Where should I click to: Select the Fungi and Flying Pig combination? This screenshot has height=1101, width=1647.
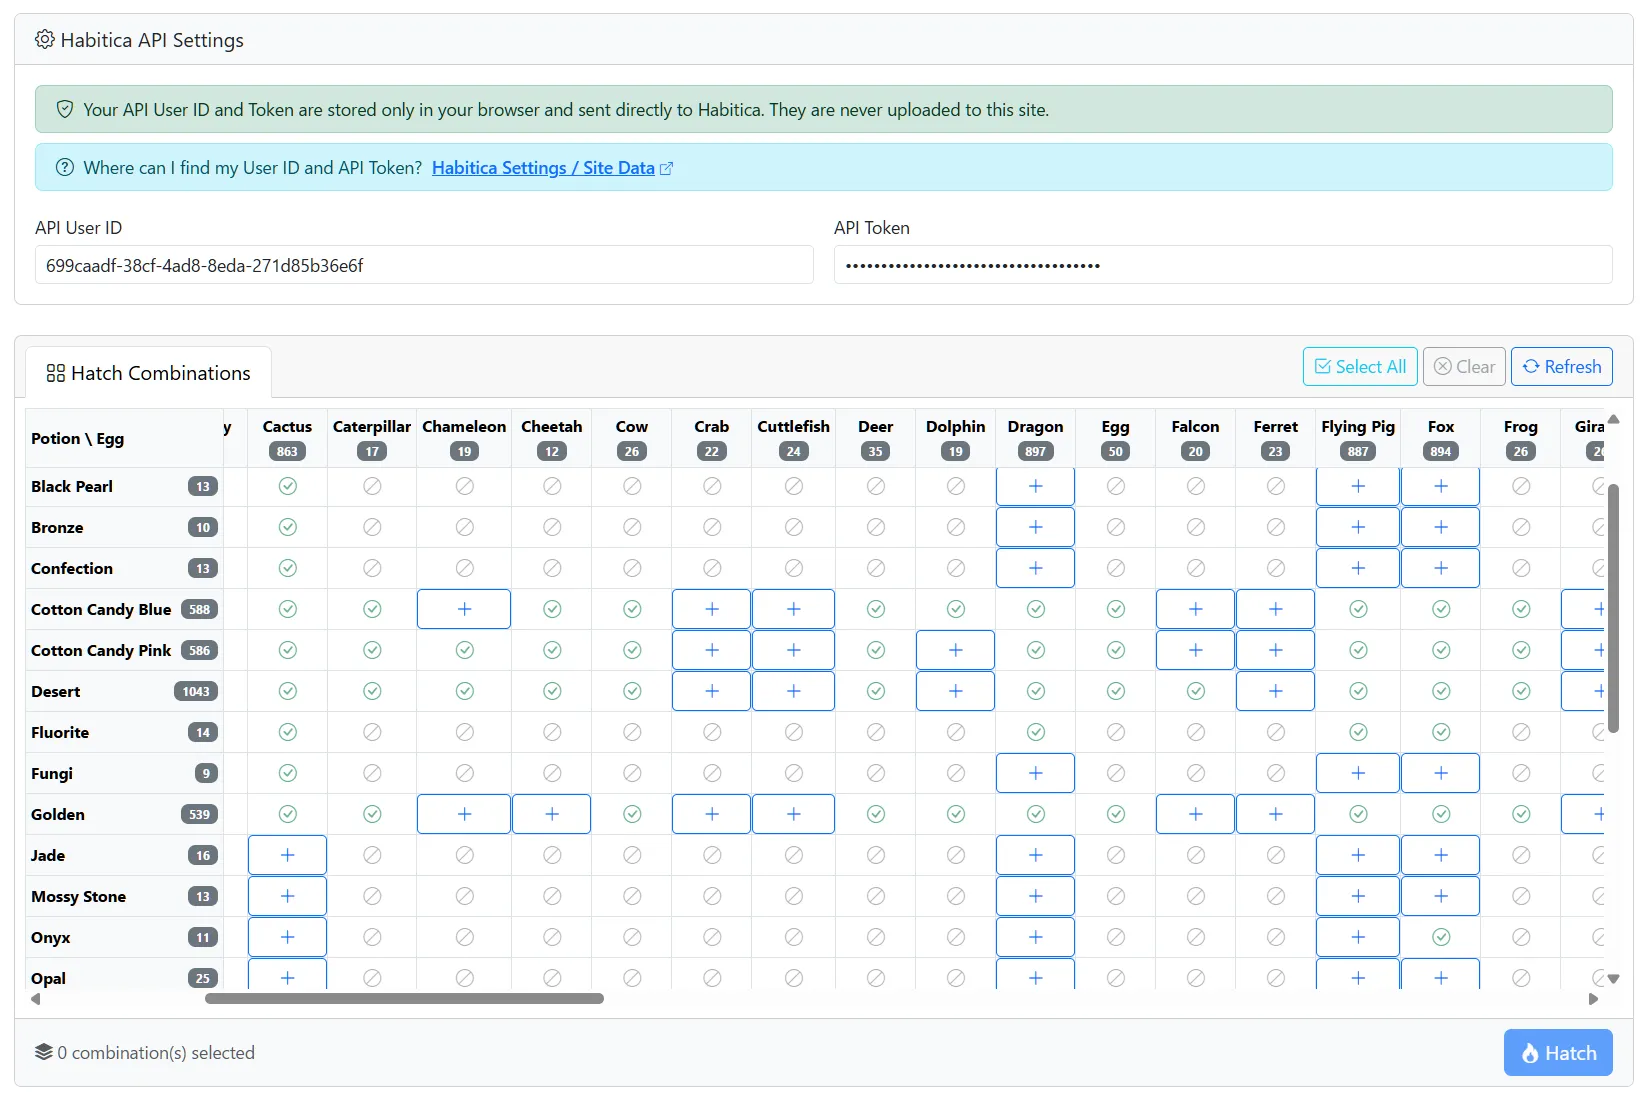1358,773
